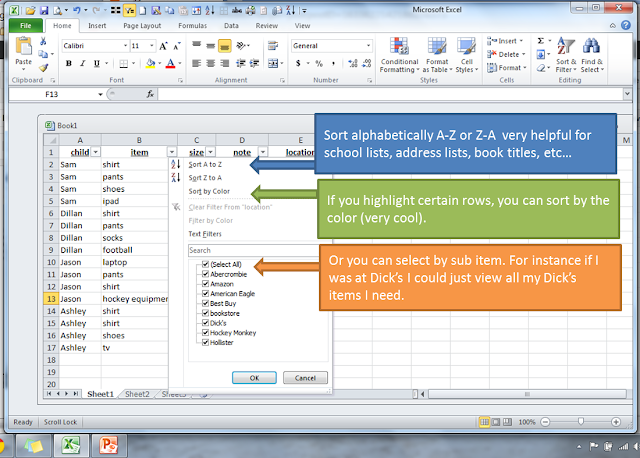Screen dimensions: 640x458
Task: Click the Insert Function fx icon
Action: click(x=150, y=94)
